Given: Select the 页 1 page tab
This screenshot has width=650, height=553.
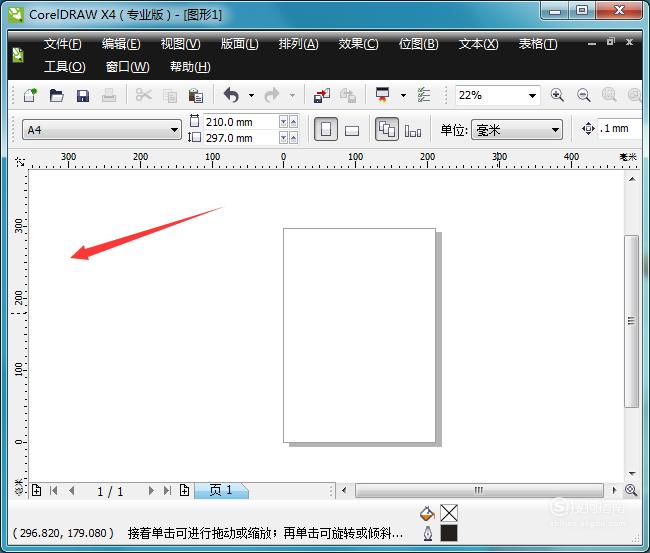Looking at the screenshot, I should [x=221, y=490].
